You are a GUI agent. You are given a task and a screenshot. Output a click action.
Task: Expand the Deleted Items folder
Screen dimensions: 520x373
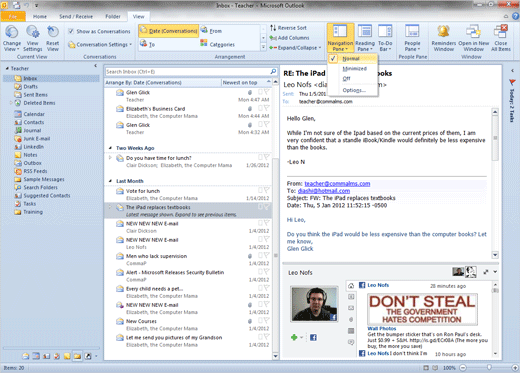click(x=11, y=103)
